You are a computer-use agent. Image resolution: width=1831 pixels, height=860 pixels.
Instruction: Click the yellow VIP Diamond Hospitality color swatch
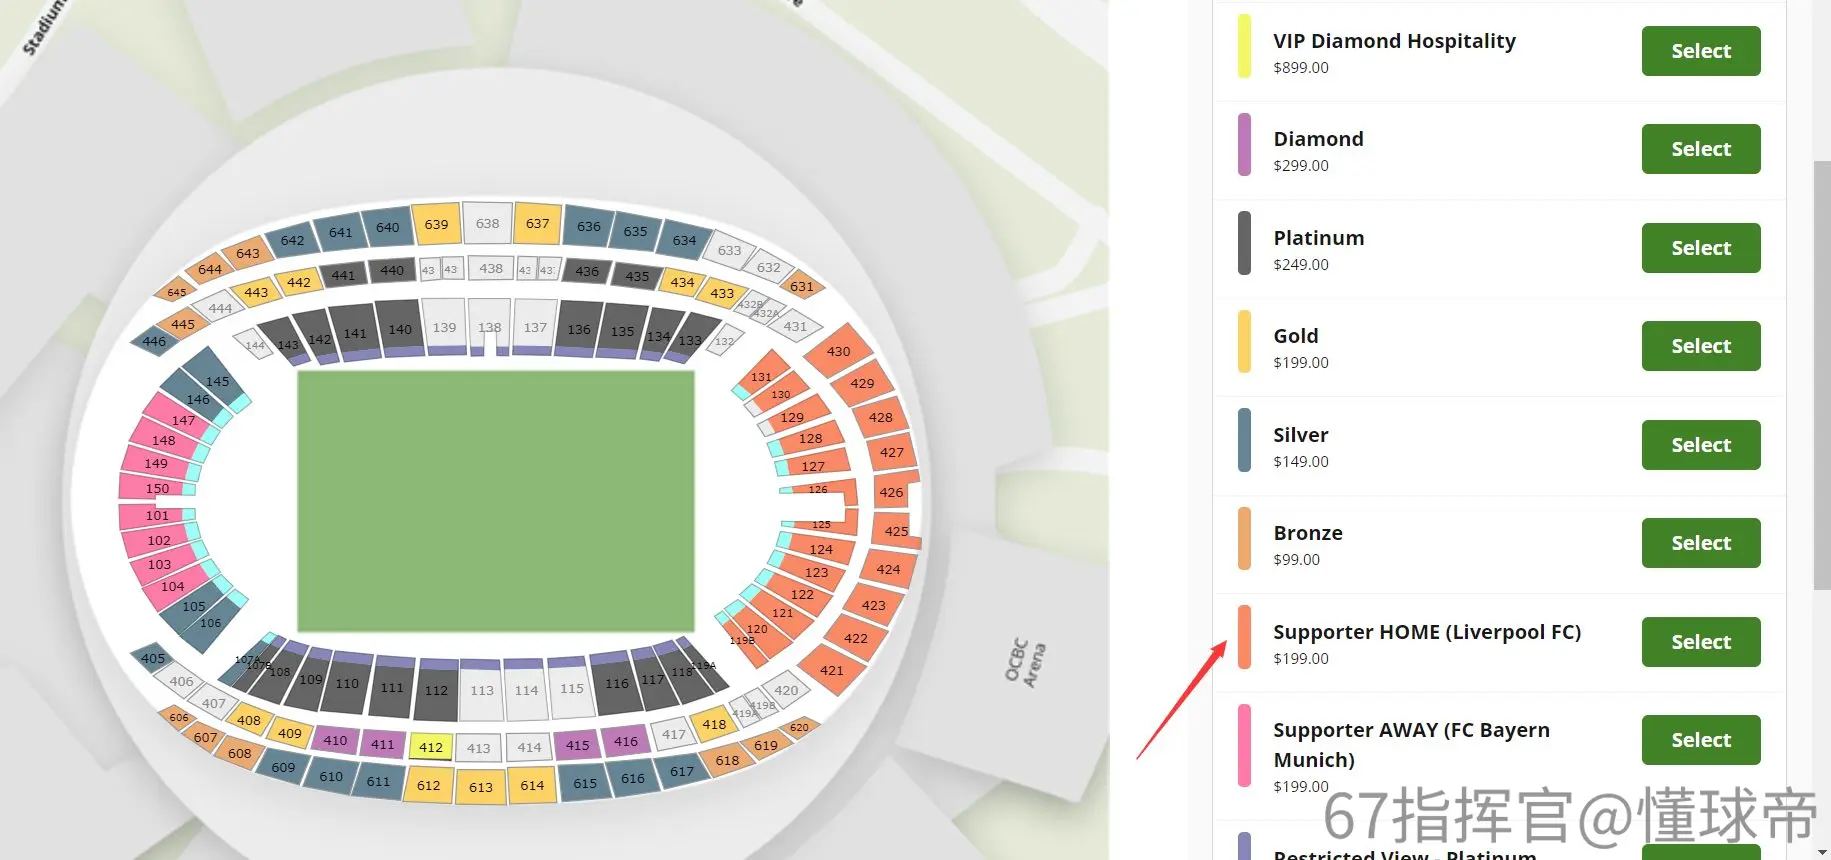click(x=1244, y=46)
